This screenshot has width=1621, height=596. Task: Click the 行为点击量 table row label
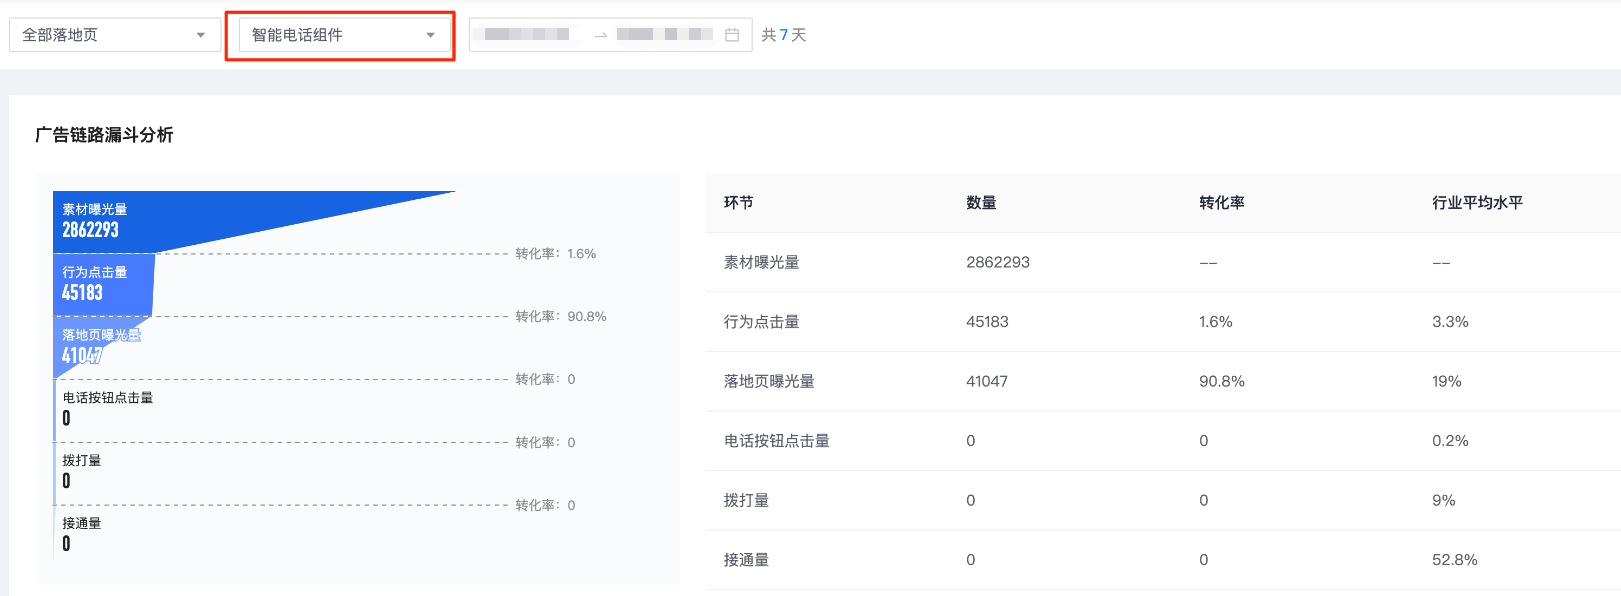click(762, 322)
